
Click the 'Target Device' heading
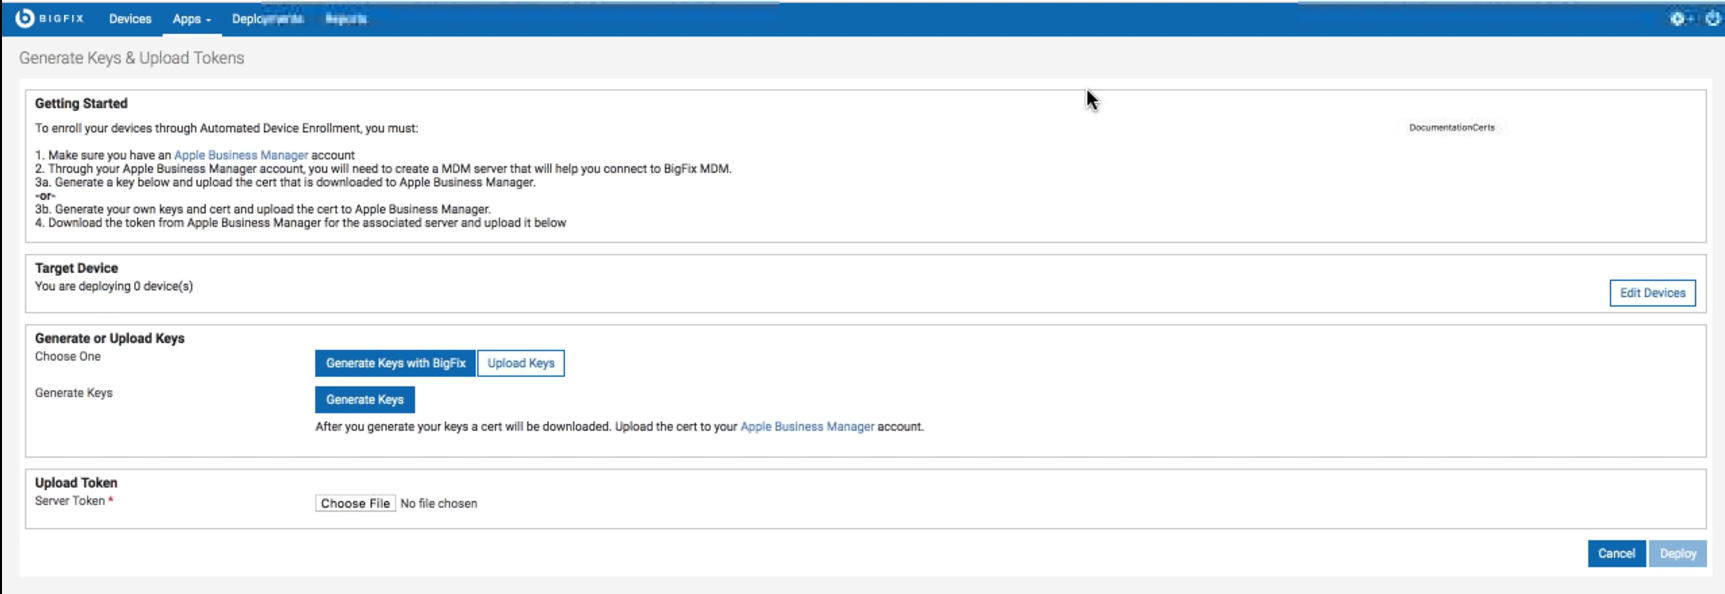point(76,268)
